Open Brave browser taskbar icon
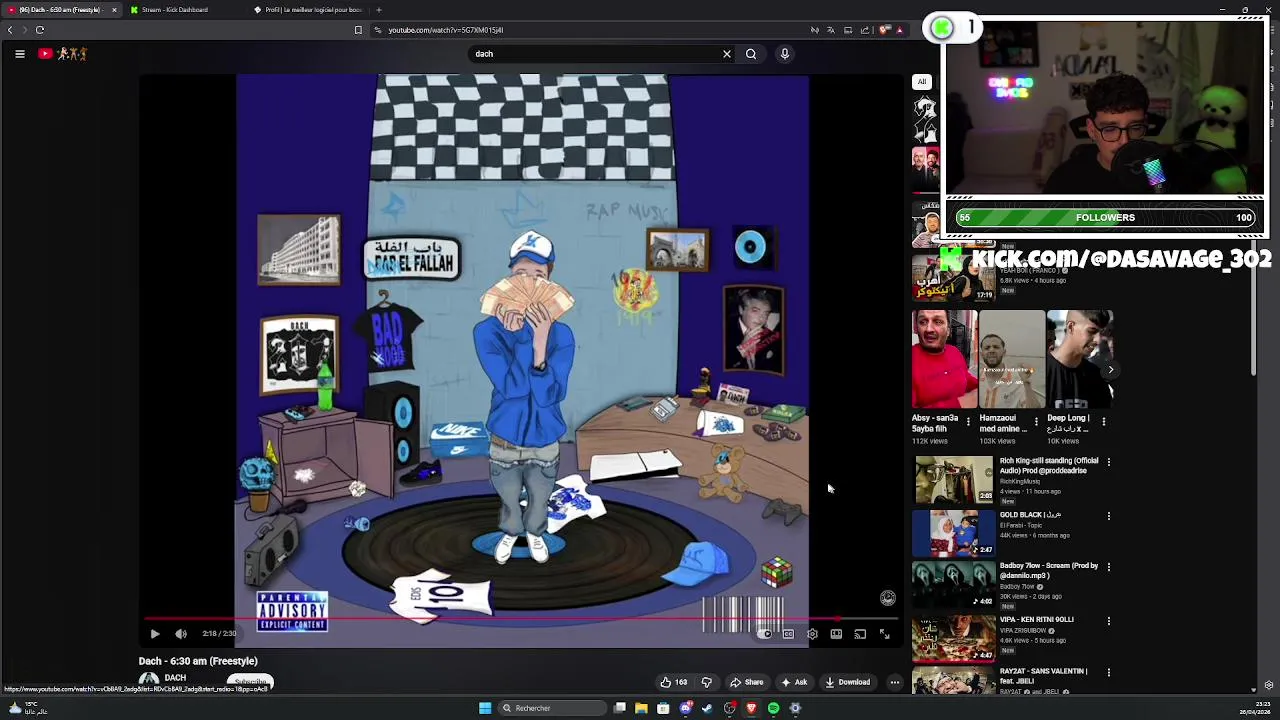This screenshot has width=1280, height=720. click(x=751, y=708)
